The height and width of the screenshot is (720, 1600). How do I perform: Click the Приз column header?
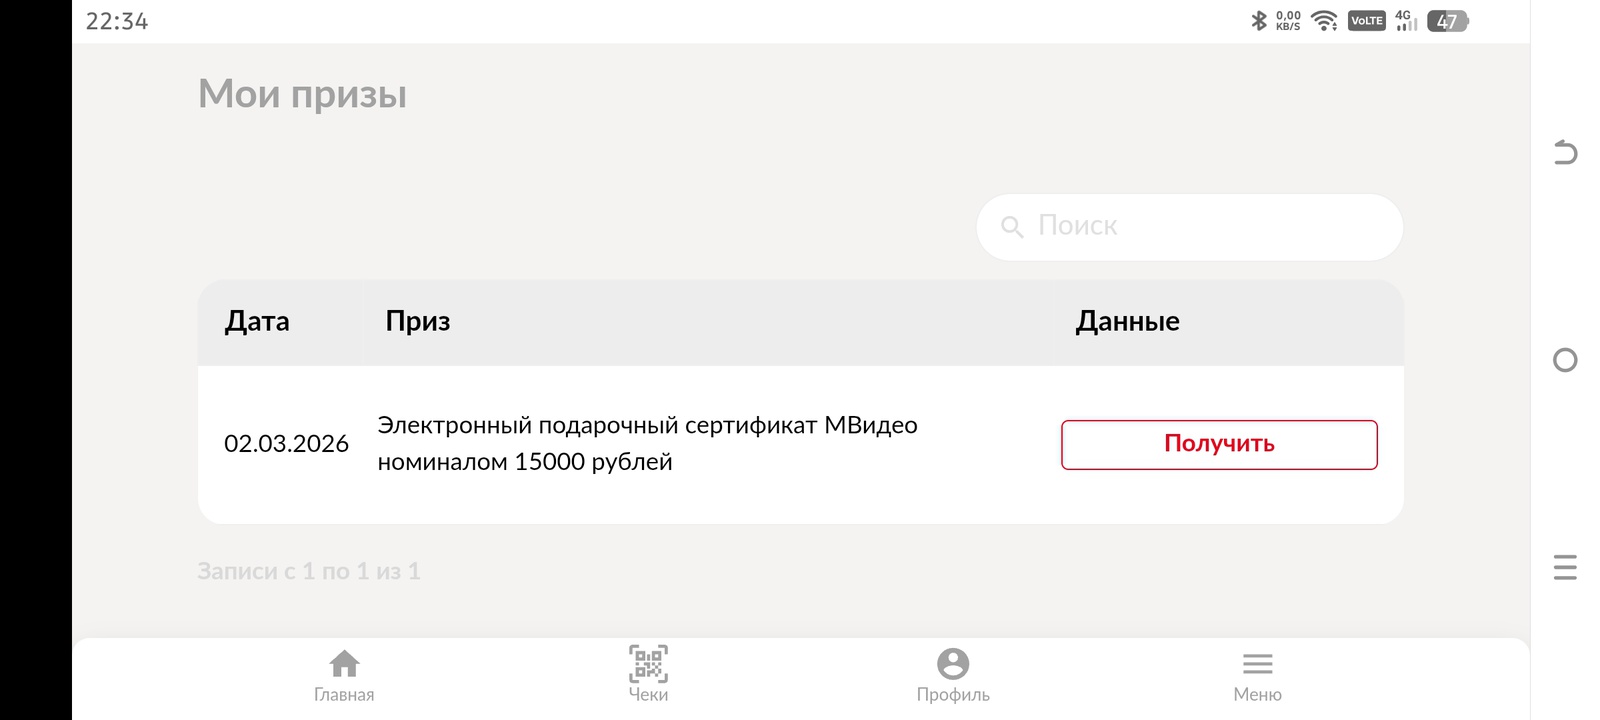[x=418, y=321]
